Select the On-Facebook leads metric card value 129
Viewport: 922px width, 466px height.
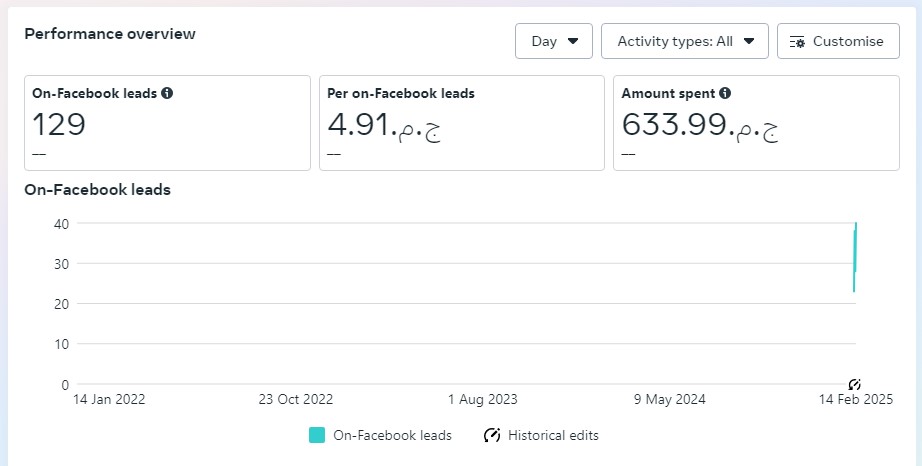(x=59, y=125)
